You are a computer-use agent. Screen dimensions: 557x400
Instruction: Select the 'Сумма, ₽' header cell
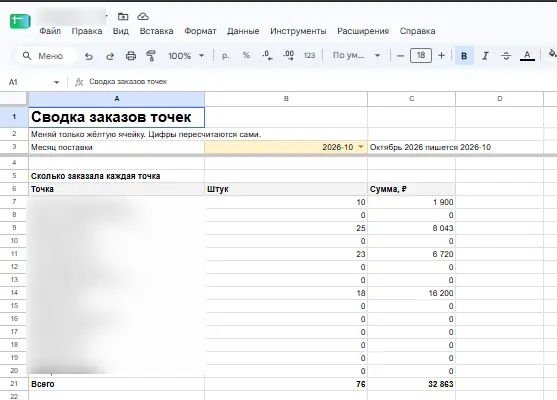411,189
